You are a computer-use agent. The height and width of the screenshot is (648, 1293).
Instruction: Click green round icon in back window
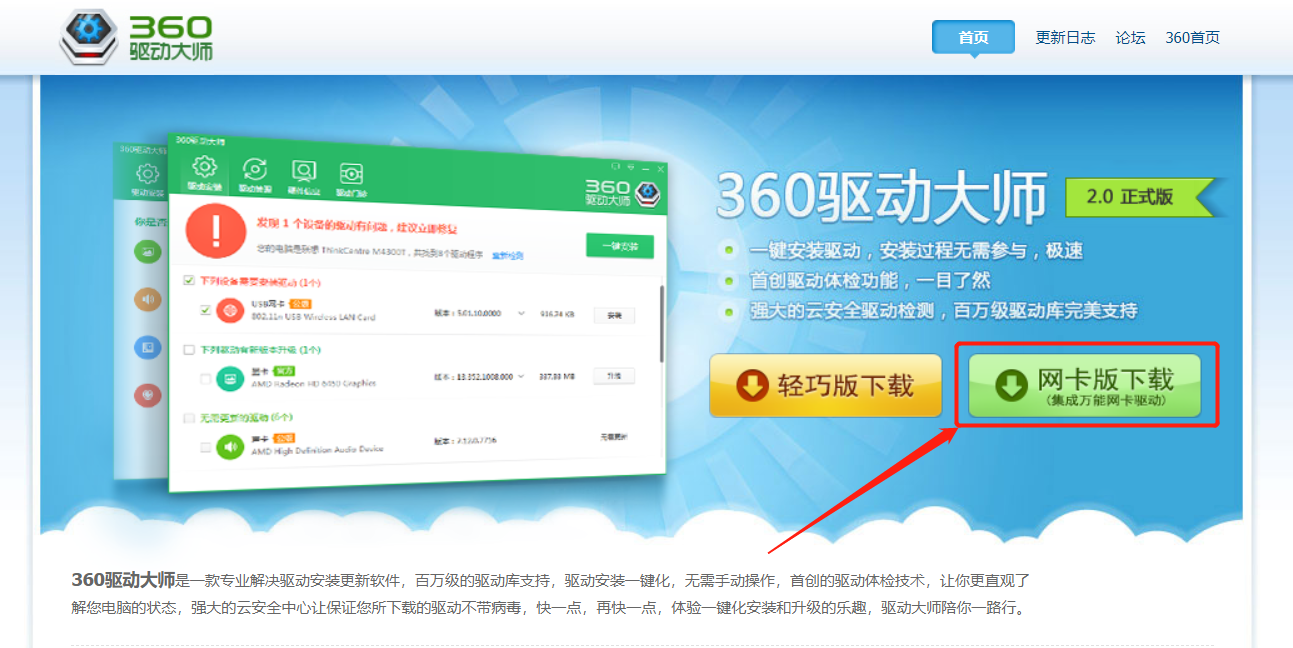pos(147,251)
